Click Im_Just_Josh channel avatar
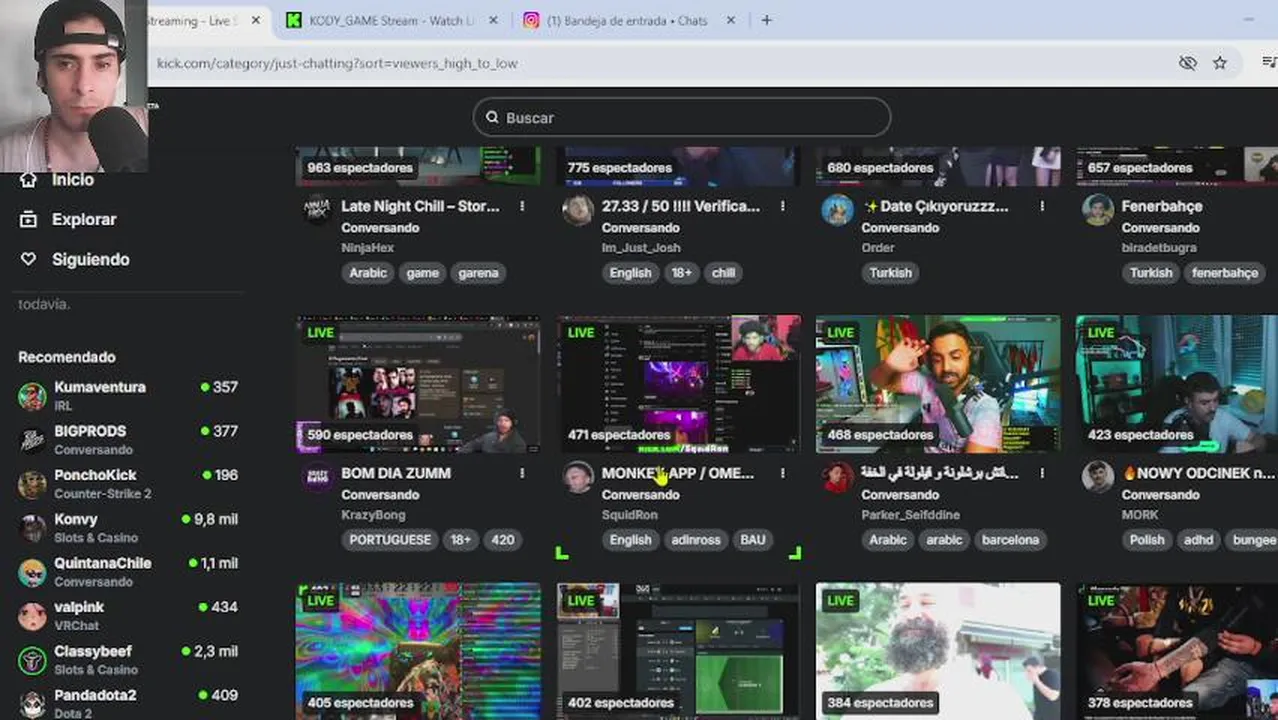 [x=578, y=210]
